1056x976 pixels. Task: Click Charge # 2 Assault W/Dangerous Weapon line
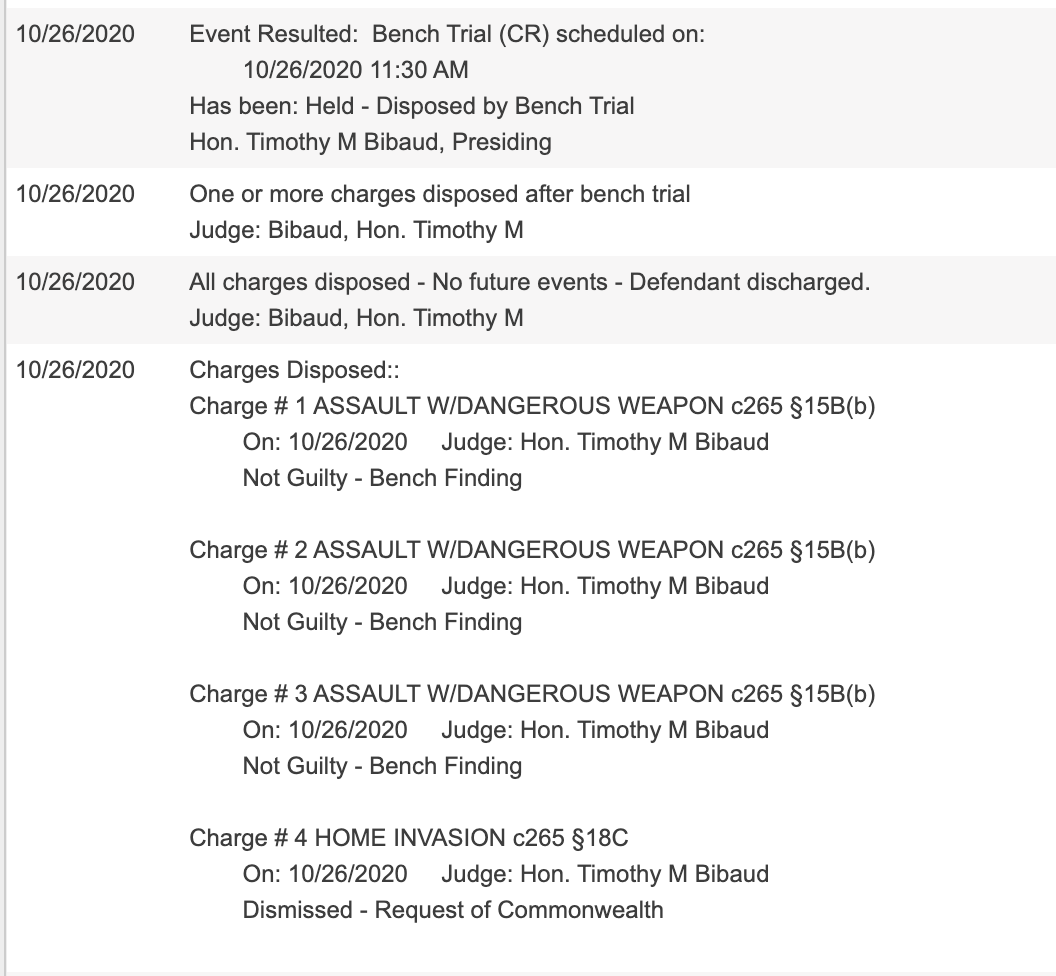point(532,550)
